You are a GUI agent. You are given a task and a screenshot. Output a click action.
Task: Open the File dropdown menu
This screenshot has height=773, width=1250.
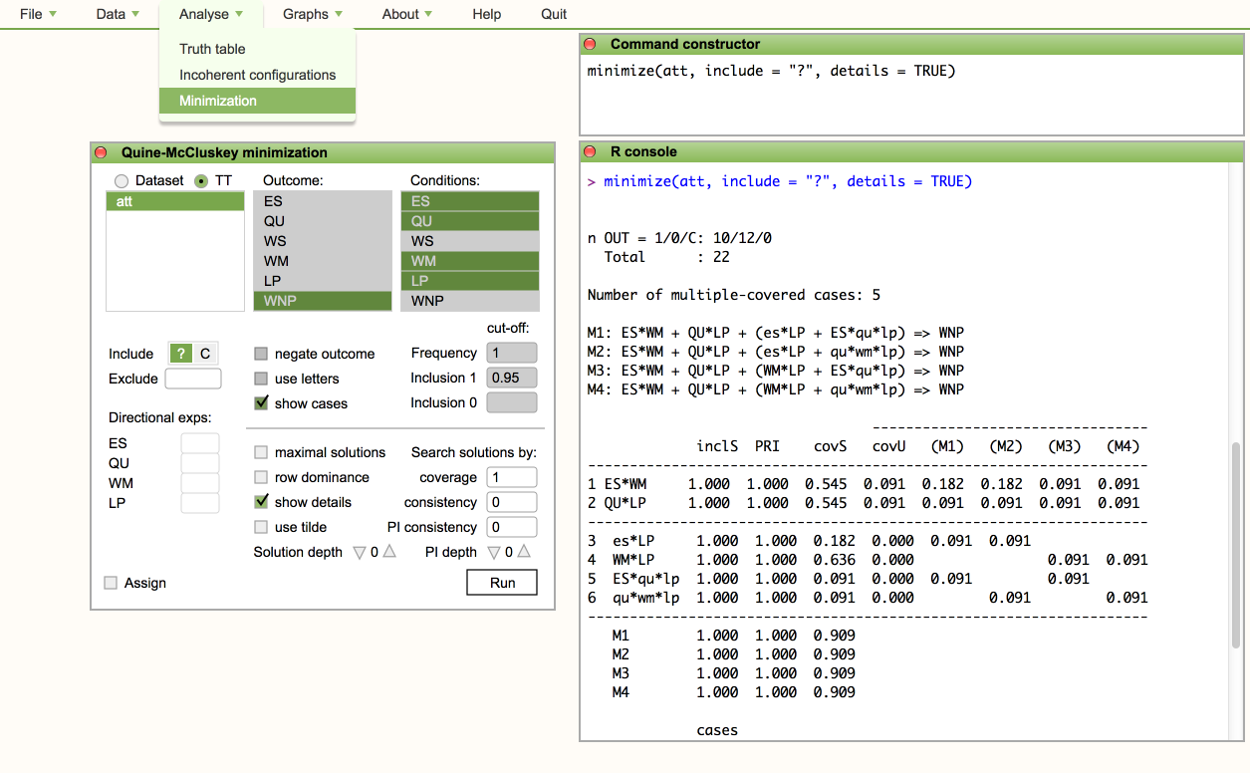coord(38,14)
